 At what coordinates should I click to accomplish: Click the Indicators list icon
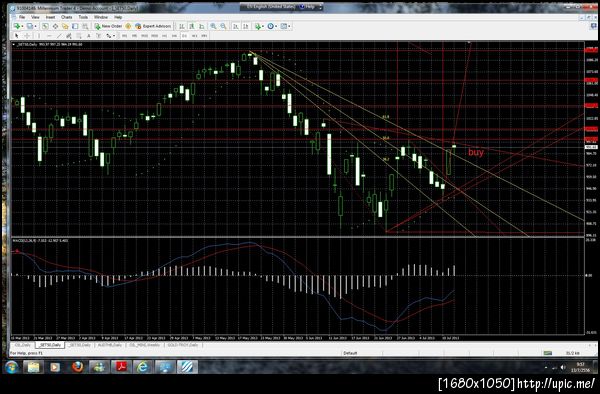pyautogui.click(x=258, y=26)
